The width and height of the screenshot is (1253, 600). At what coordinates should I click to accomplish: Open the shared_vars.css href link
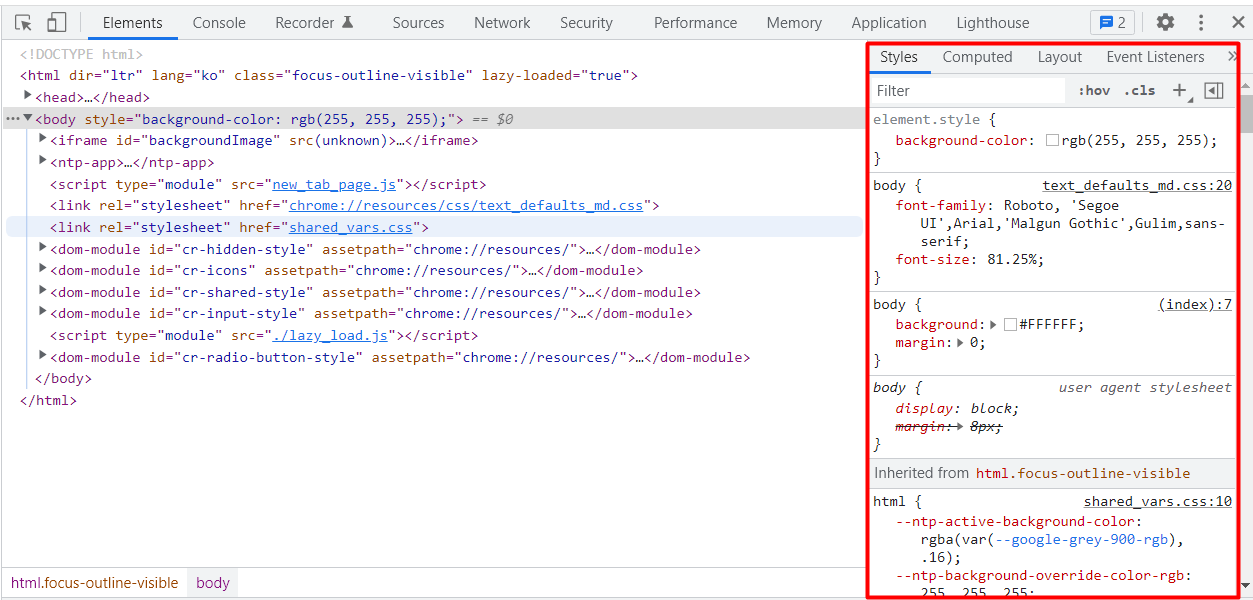(x=351, y=227)
